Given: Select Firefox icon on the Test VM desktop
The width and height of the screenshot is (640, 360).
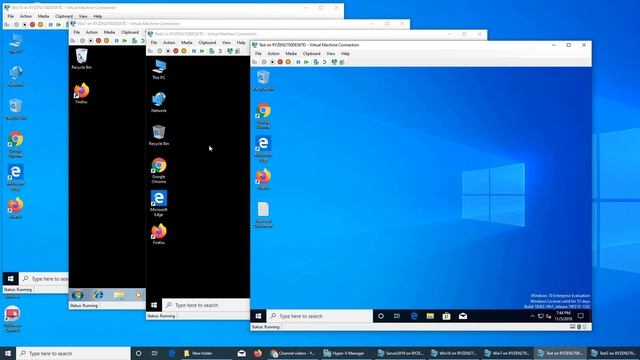Looking at the screenshot, I should [x=263, y=180].
